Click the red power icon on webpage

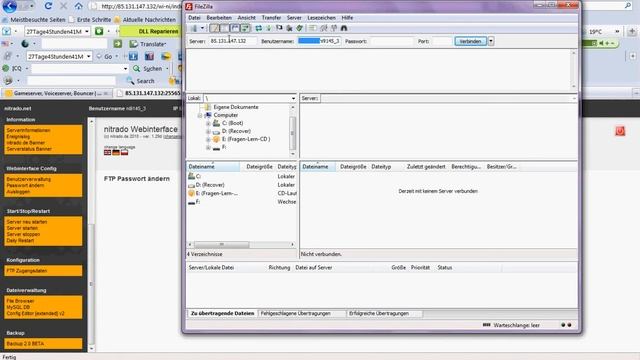tap(620, 131)
